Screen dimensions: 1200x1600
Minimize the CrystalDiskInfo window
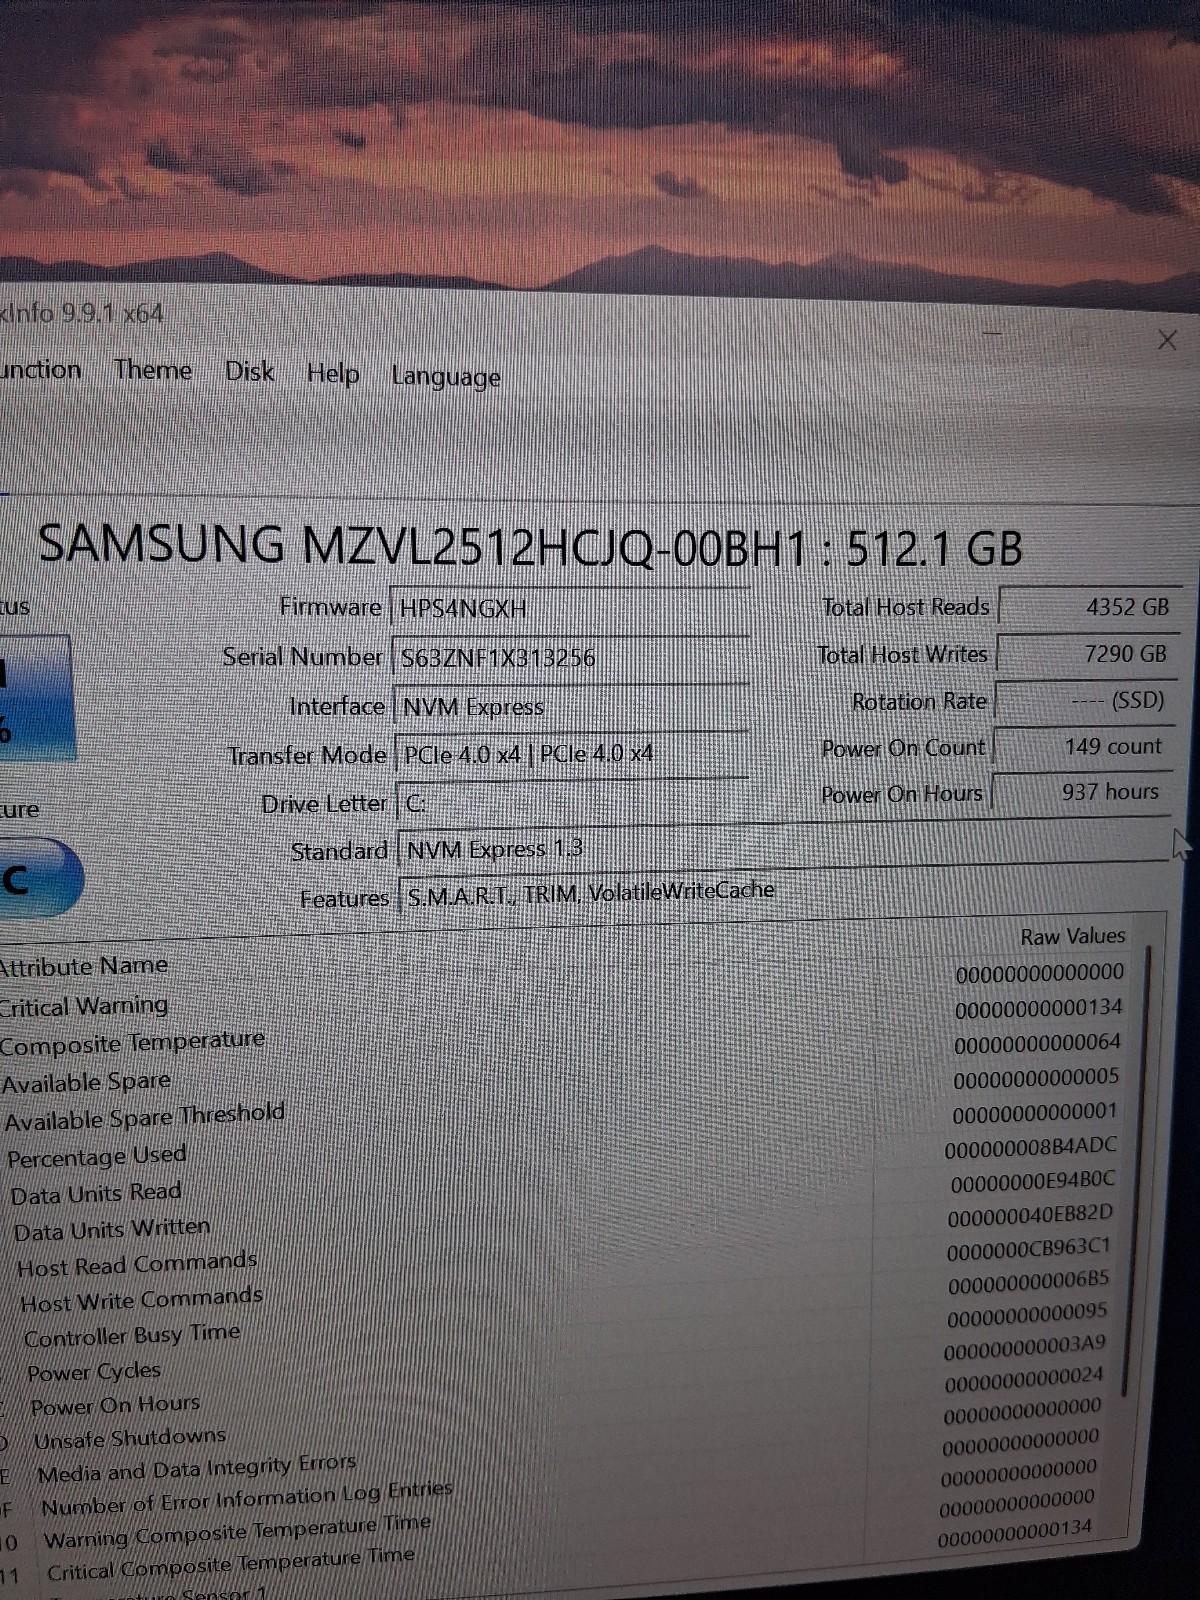pyautogui.click(x=992, y=332)
